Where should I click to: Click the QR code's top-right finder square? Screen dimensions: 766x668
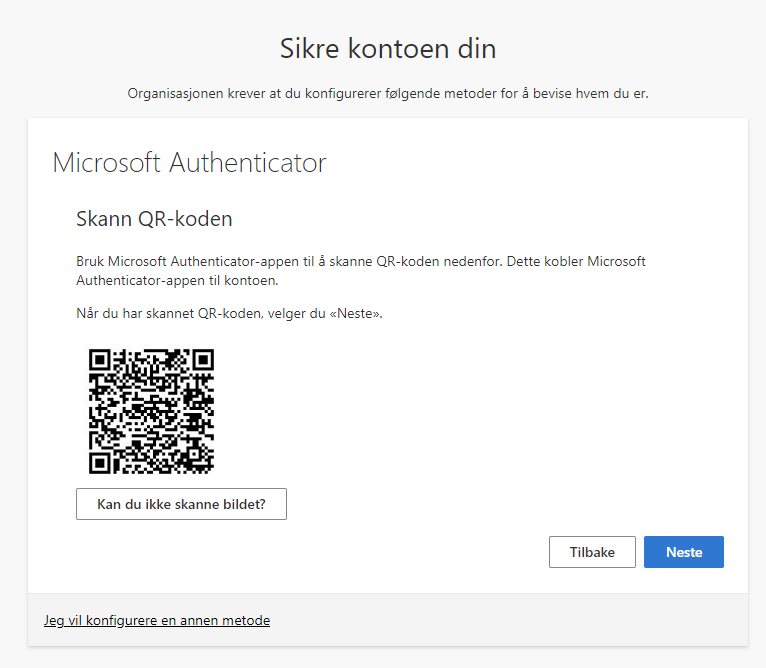pyautogui.click(x=203, y=359)
